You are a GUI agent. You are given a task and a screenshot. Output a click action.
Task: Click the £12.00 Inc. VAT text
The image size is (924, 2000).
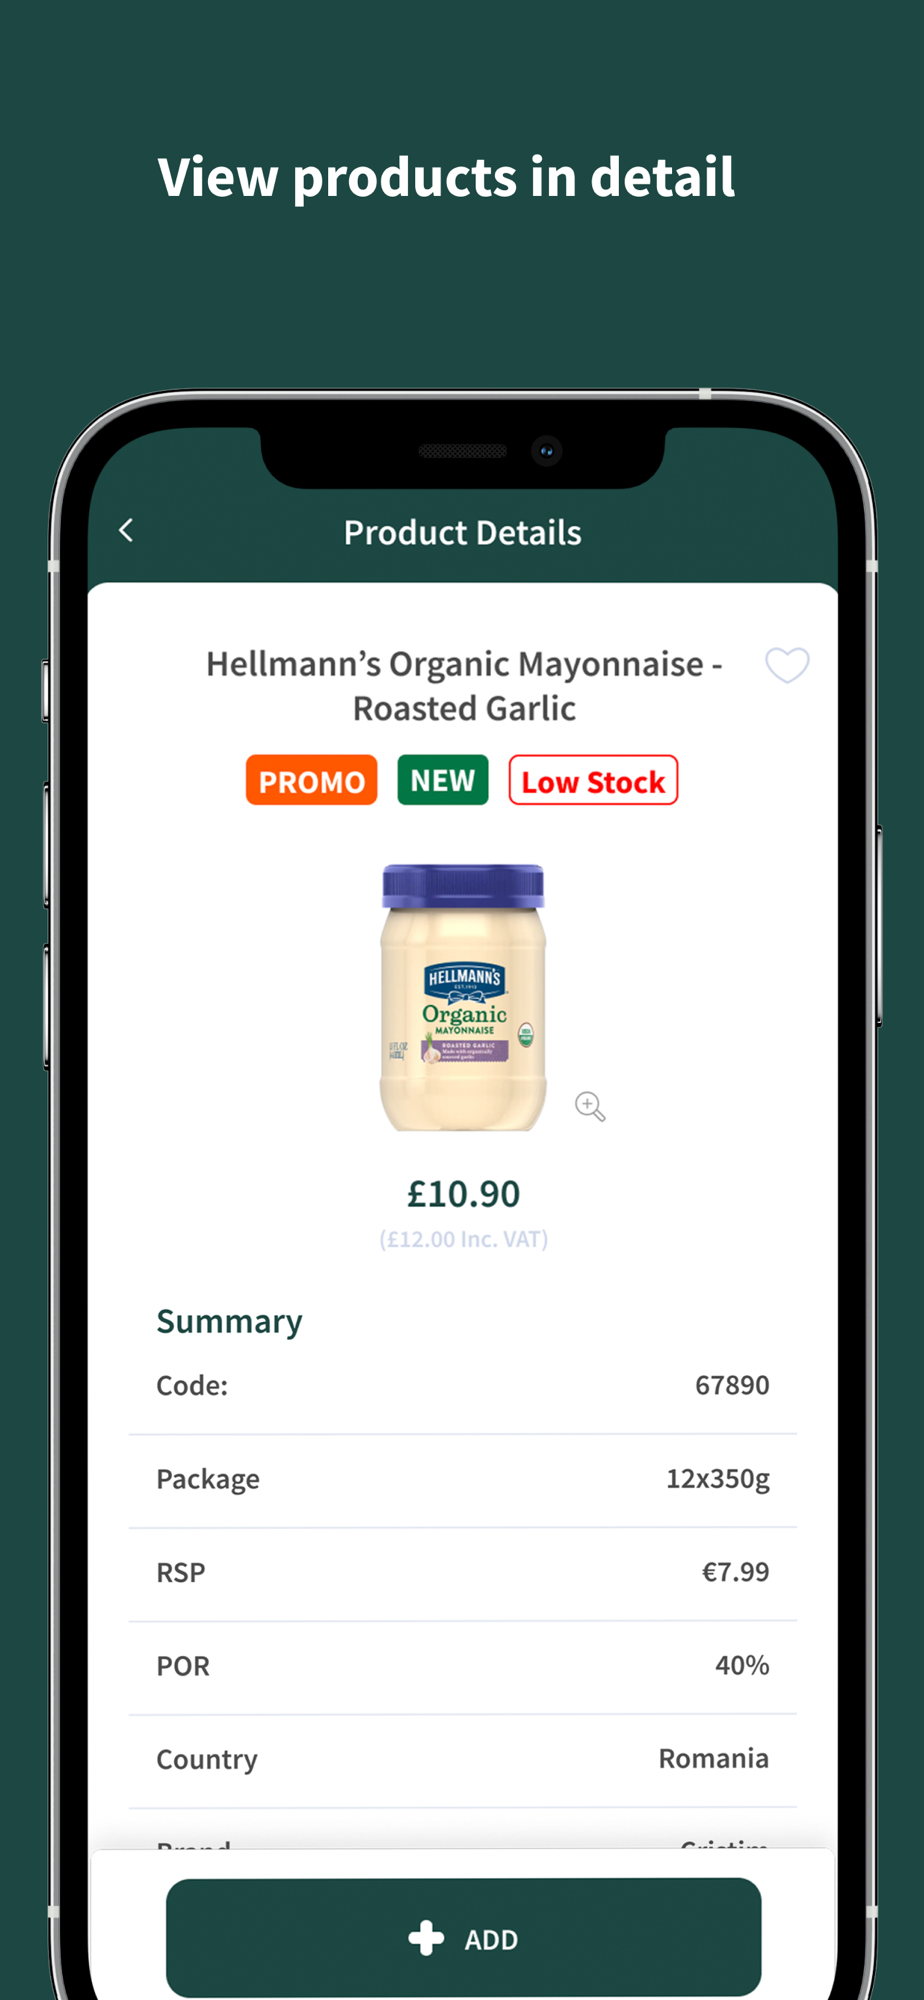pyautogui.click(x=463, y=1239)
